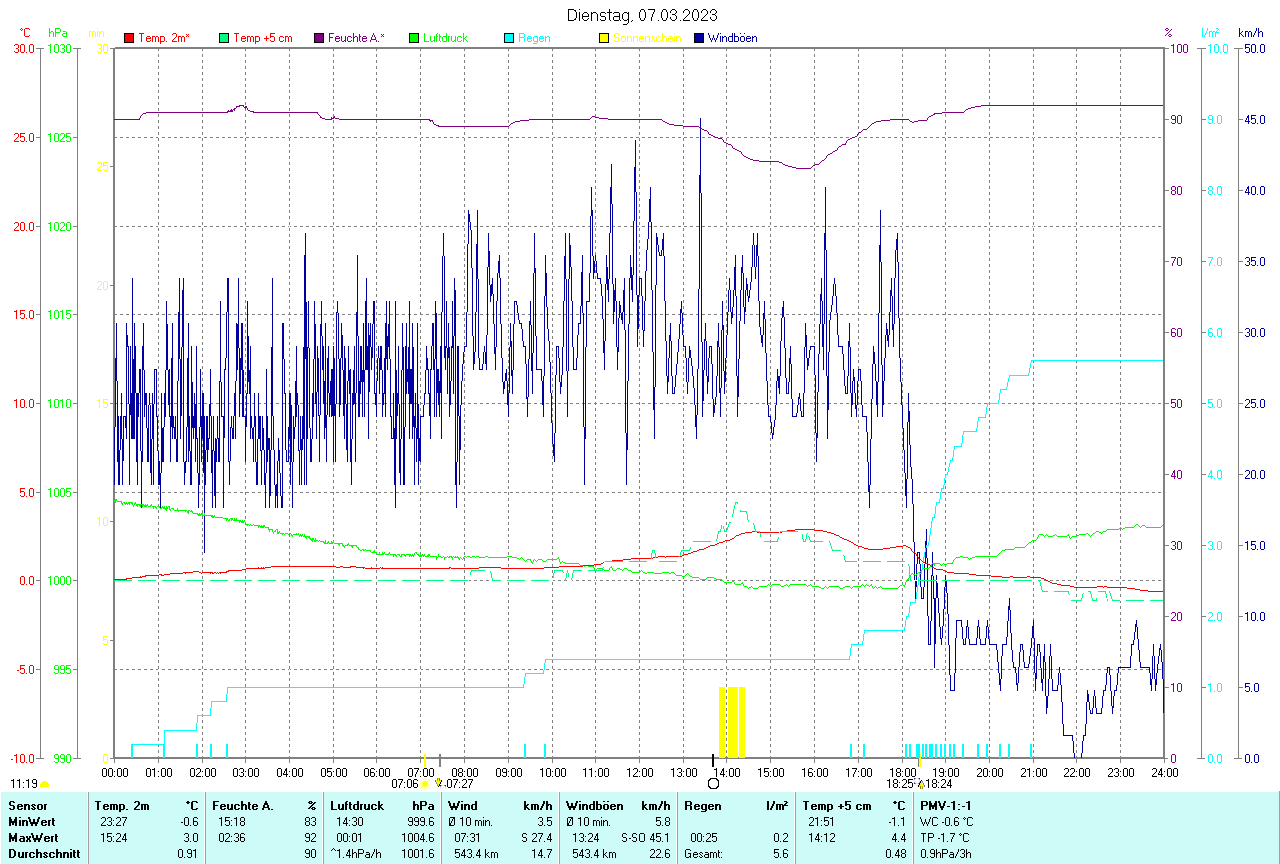Click the MaxWert row label
Image resolution: width=1280 pixels, height=864 pixels.
coord(33,837)
